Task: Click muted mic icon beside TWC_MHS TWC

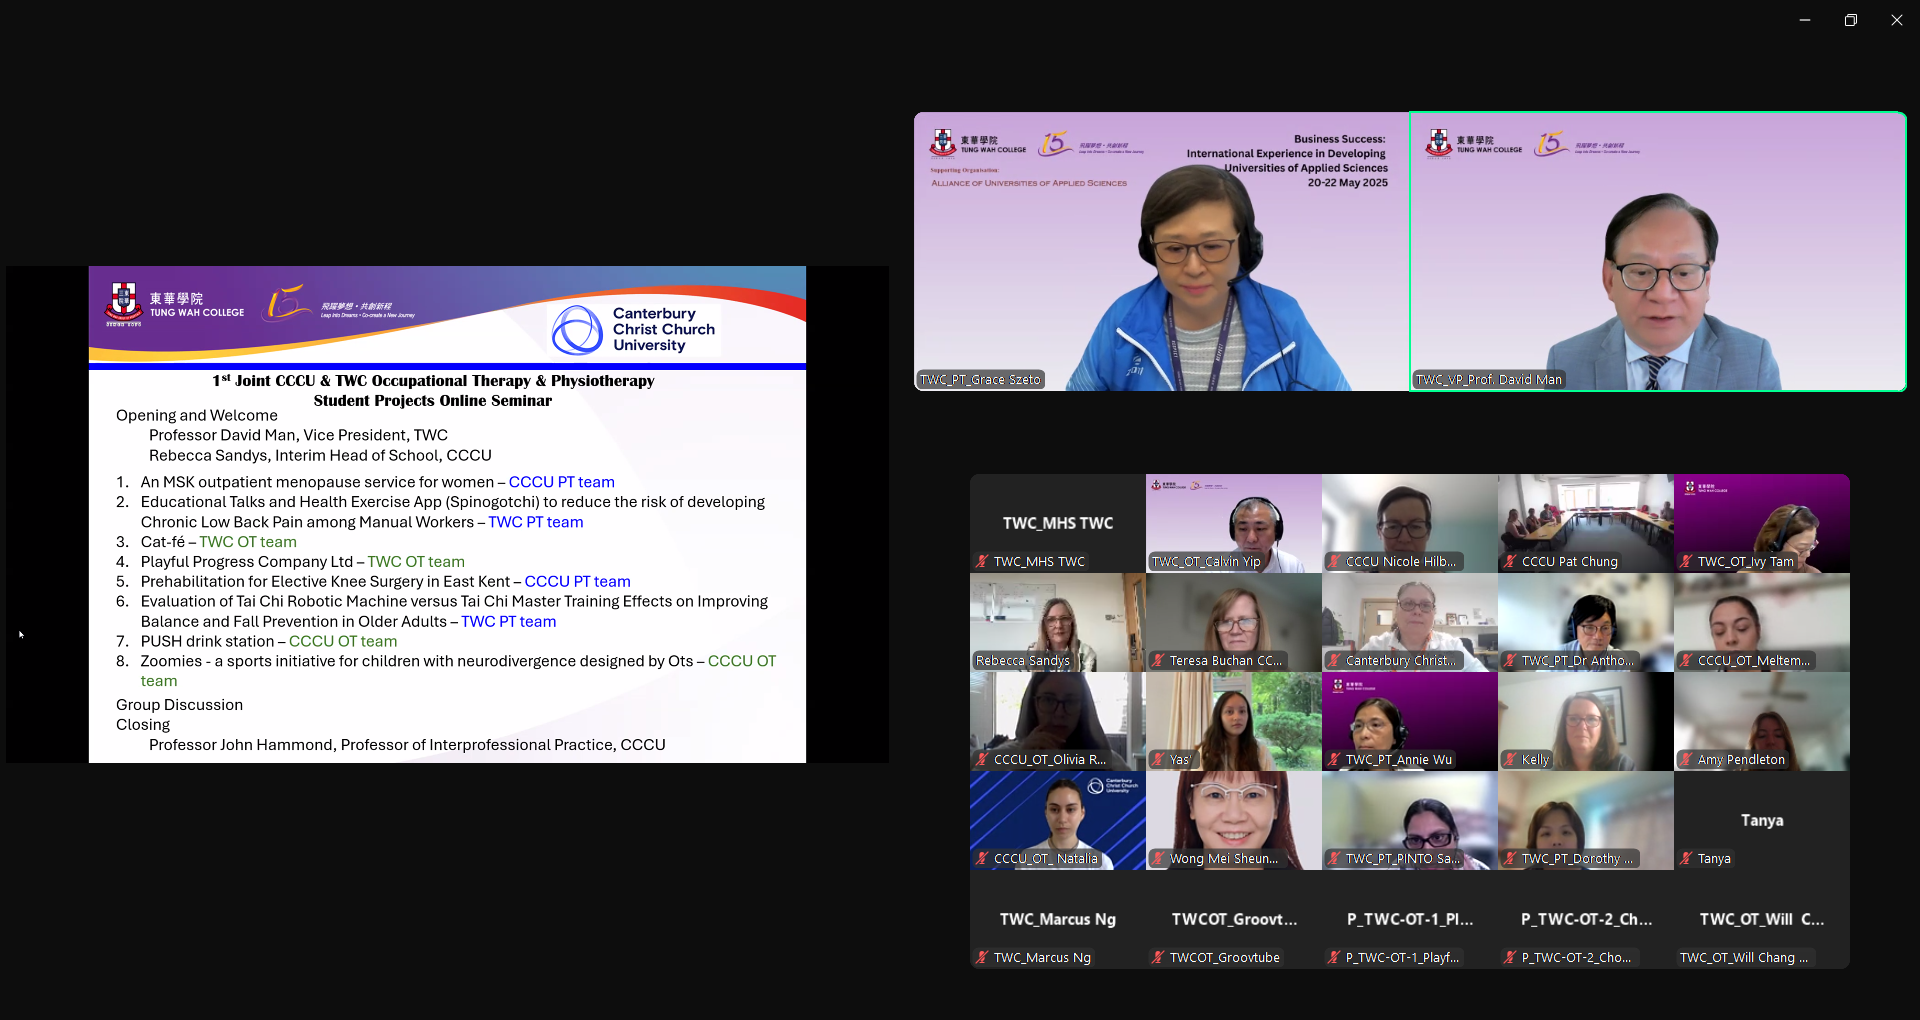Action: coord(982,562)
